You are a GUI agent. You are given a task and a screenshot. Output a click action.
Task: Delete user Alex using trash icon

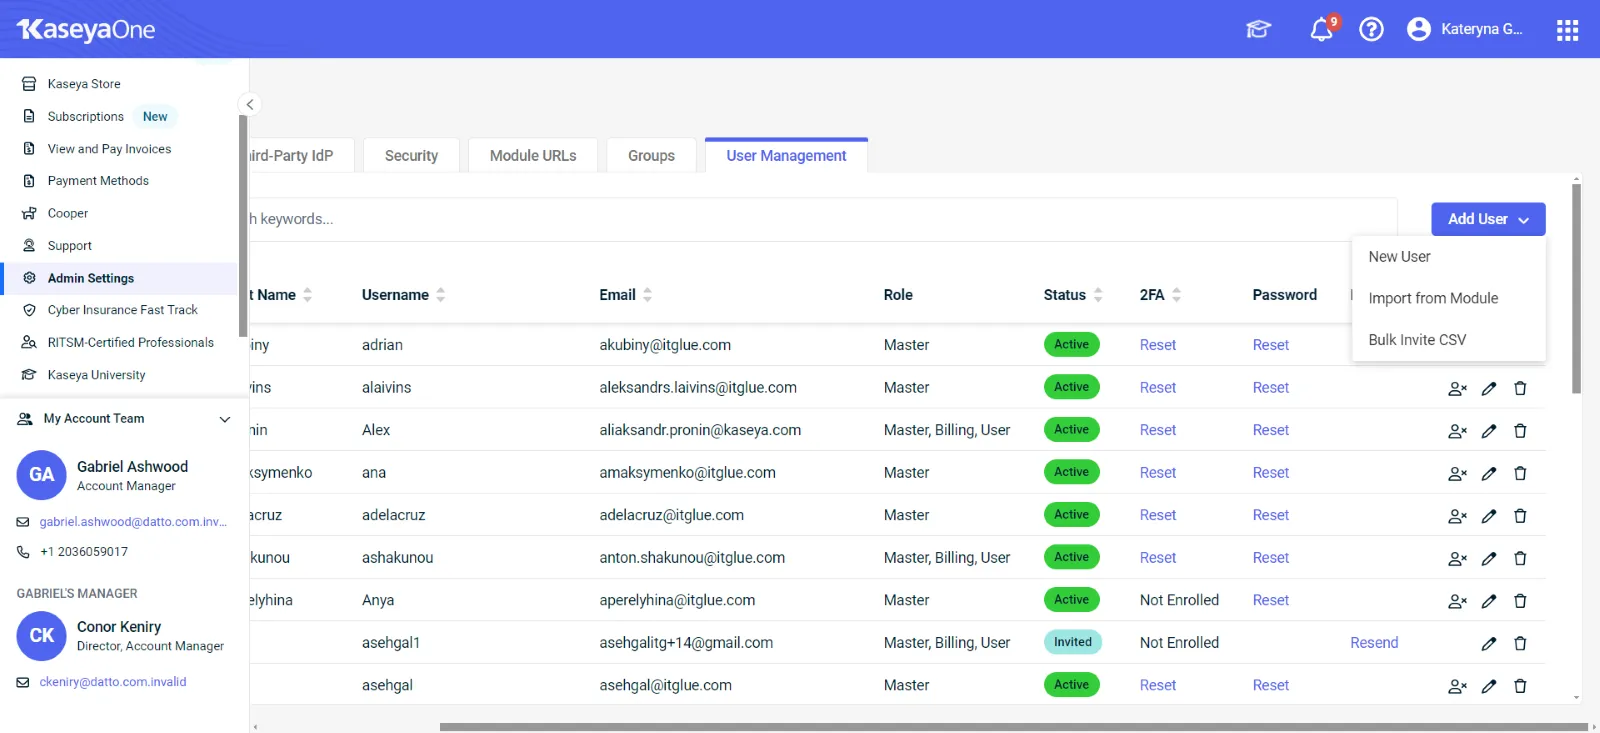pos(1520,431)
